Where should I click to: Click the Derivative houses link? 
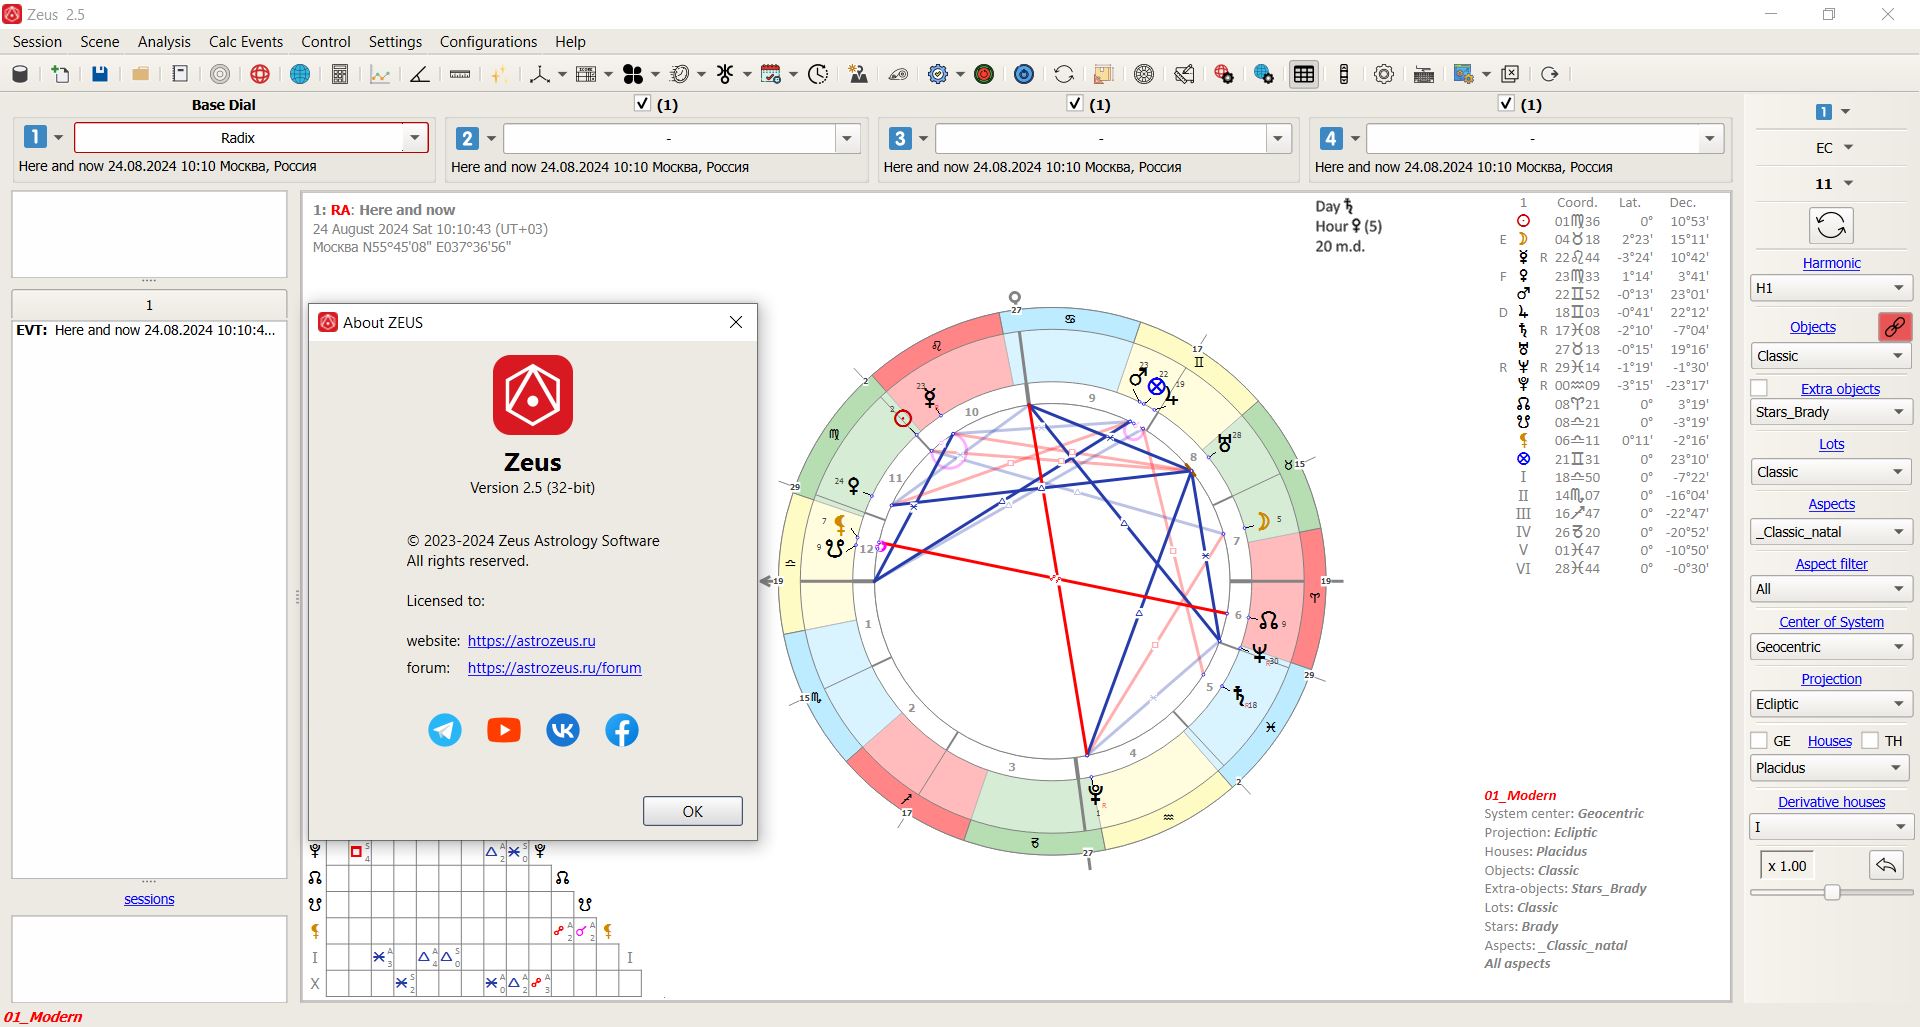[x=1831, y=802]
